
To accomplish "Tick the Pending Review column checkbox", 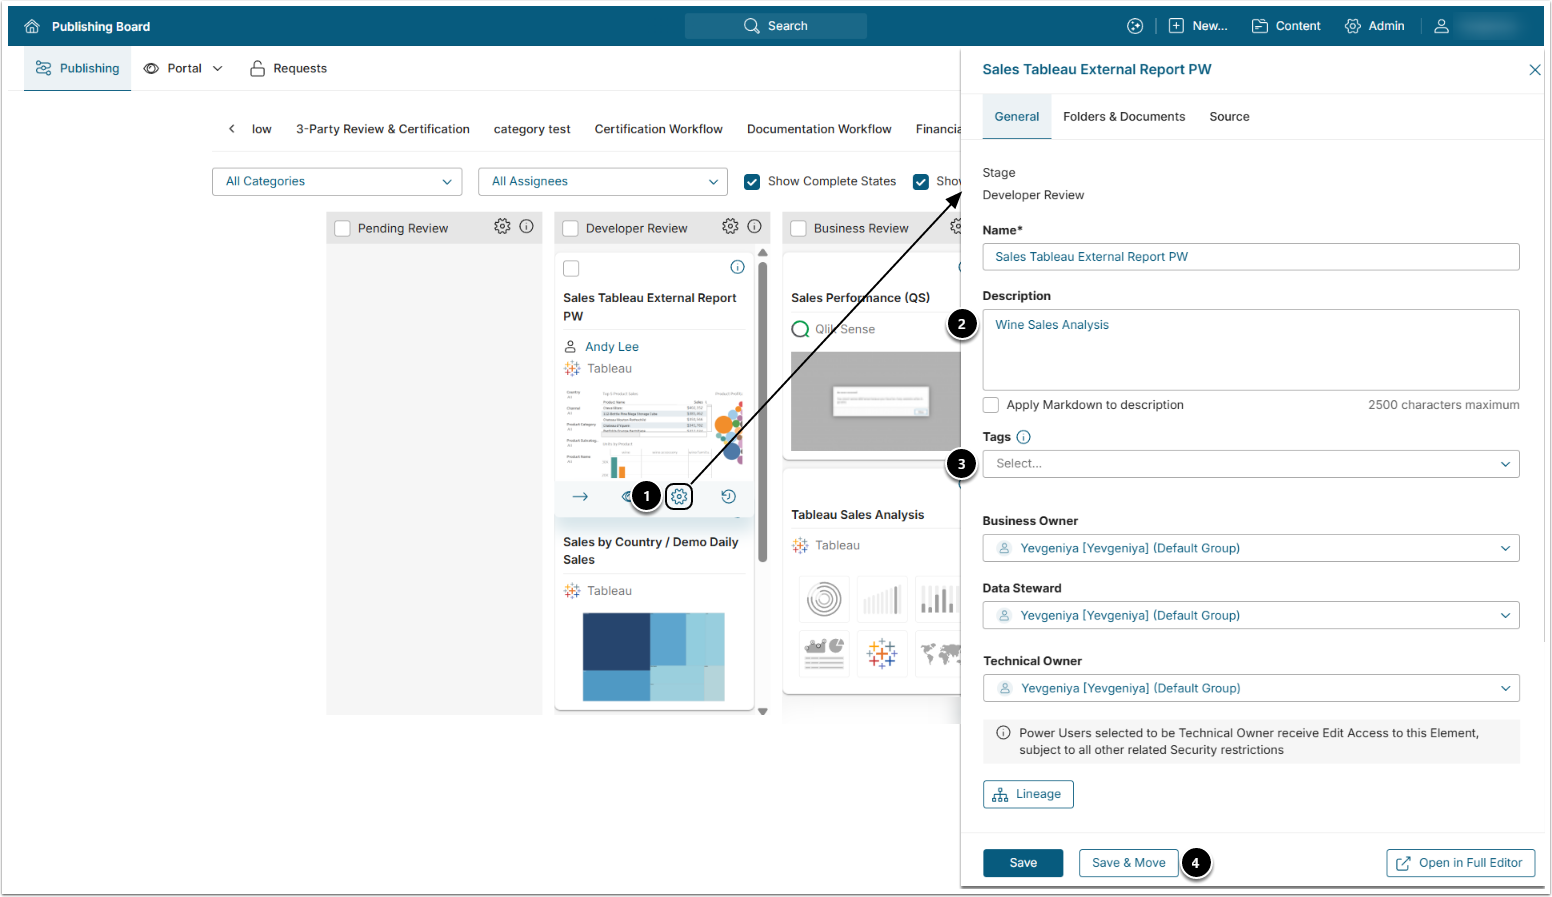I will coord(342,228).
